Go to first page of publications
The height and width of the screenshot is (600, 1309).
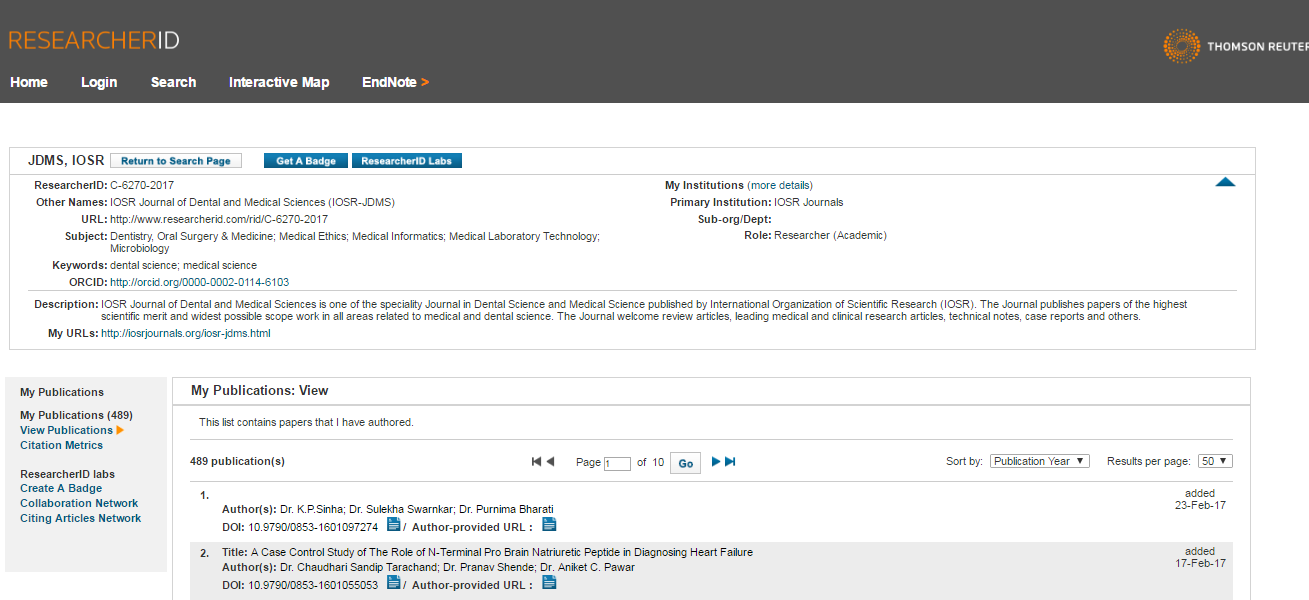pos(536,461)
